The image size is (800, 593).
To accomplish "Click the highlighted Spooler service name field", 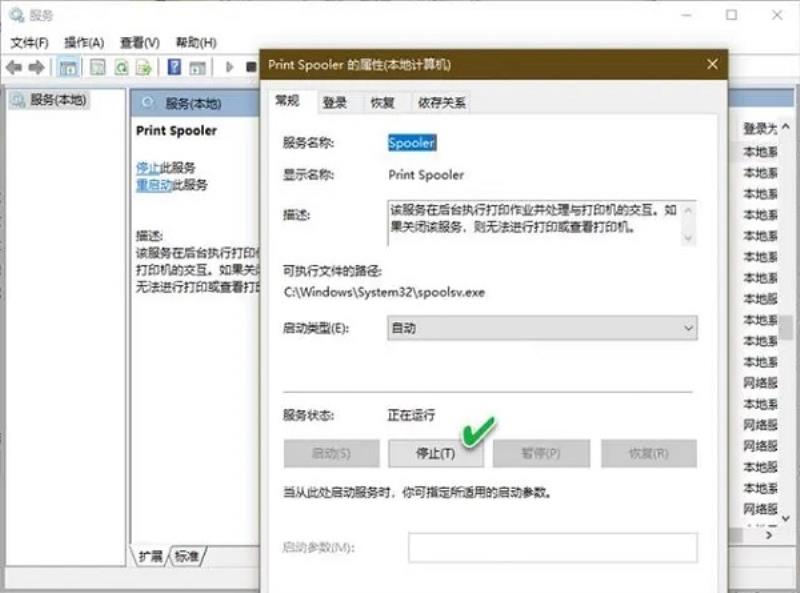I will click(412, 142).
